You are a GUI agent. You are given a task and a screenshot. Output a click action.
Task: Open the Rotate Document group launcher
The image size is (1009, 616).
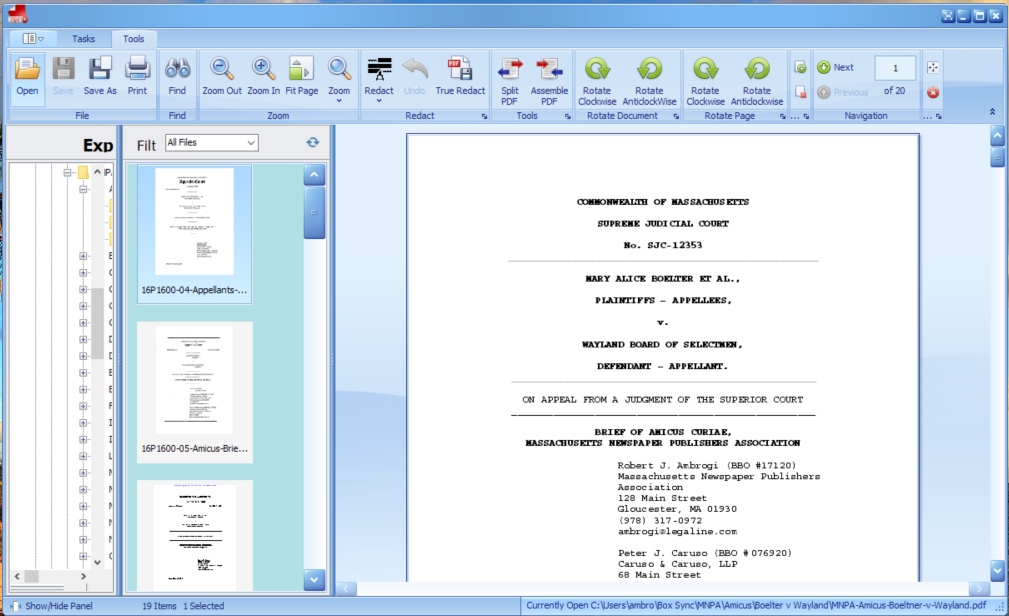click(676, 117)
